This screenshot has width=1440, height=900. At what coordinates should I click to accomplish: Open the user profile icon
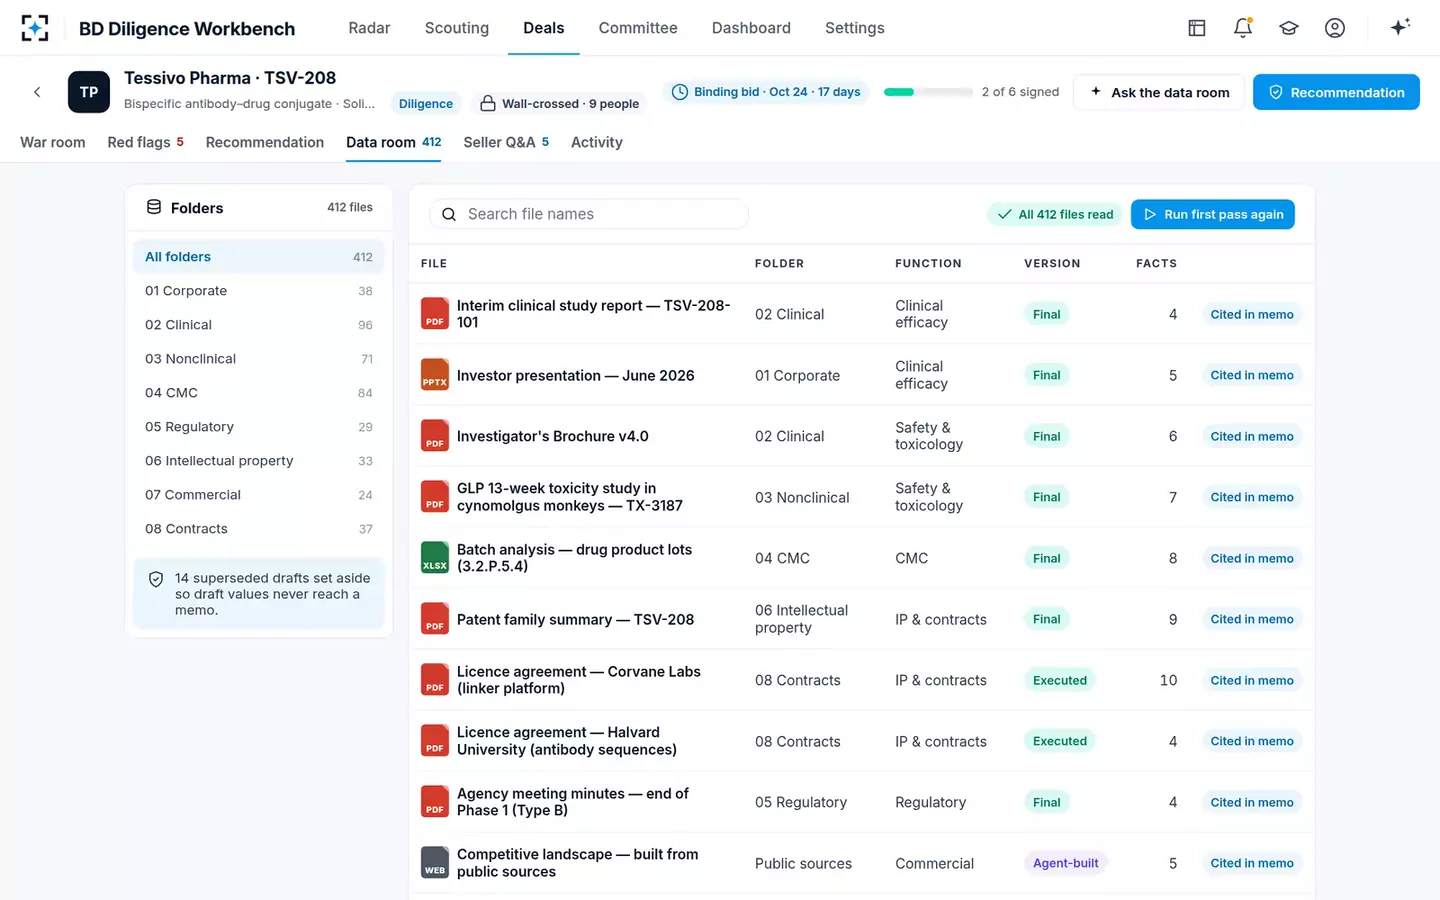tap(1335, 28)
